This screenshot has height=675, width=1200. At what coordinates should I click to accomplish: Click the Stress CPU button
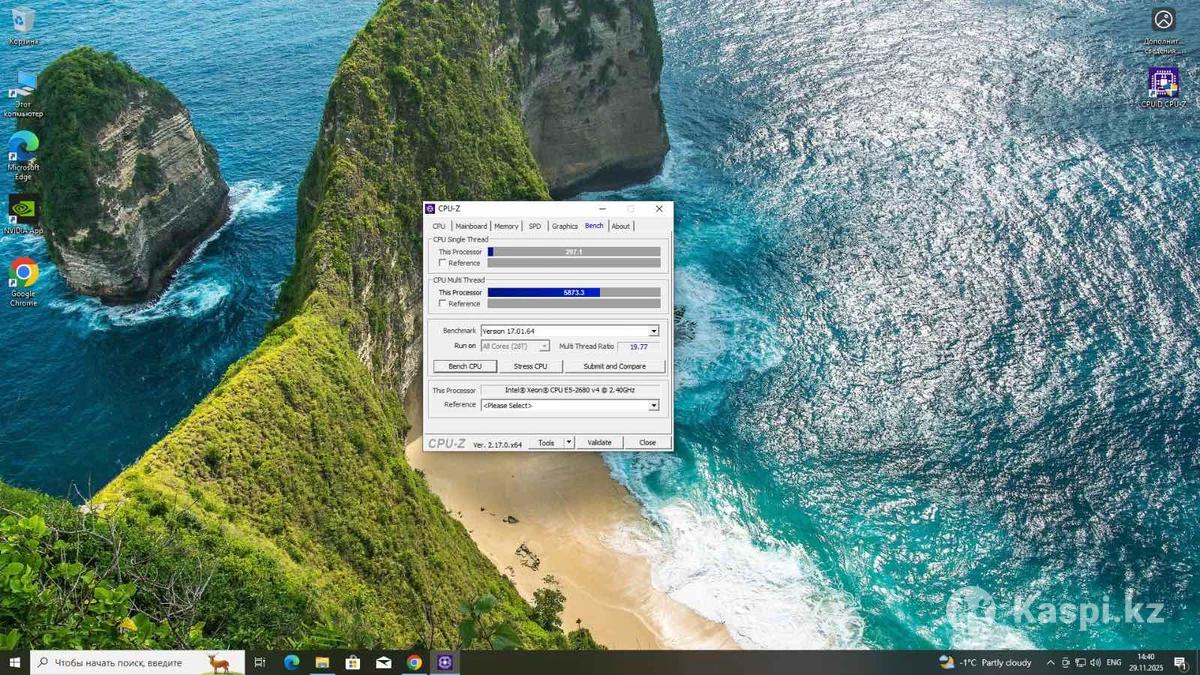(530, 366)
